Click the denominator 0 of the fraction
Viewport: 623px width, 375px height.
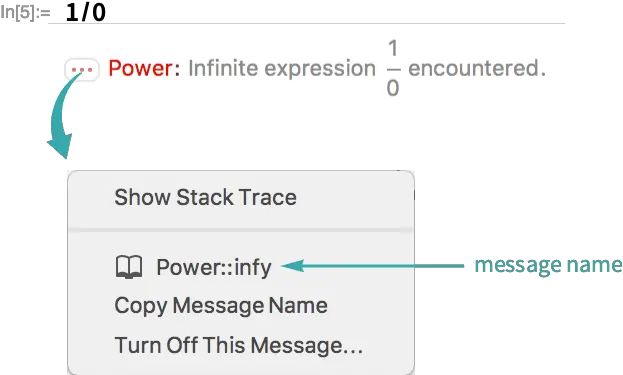393,88
